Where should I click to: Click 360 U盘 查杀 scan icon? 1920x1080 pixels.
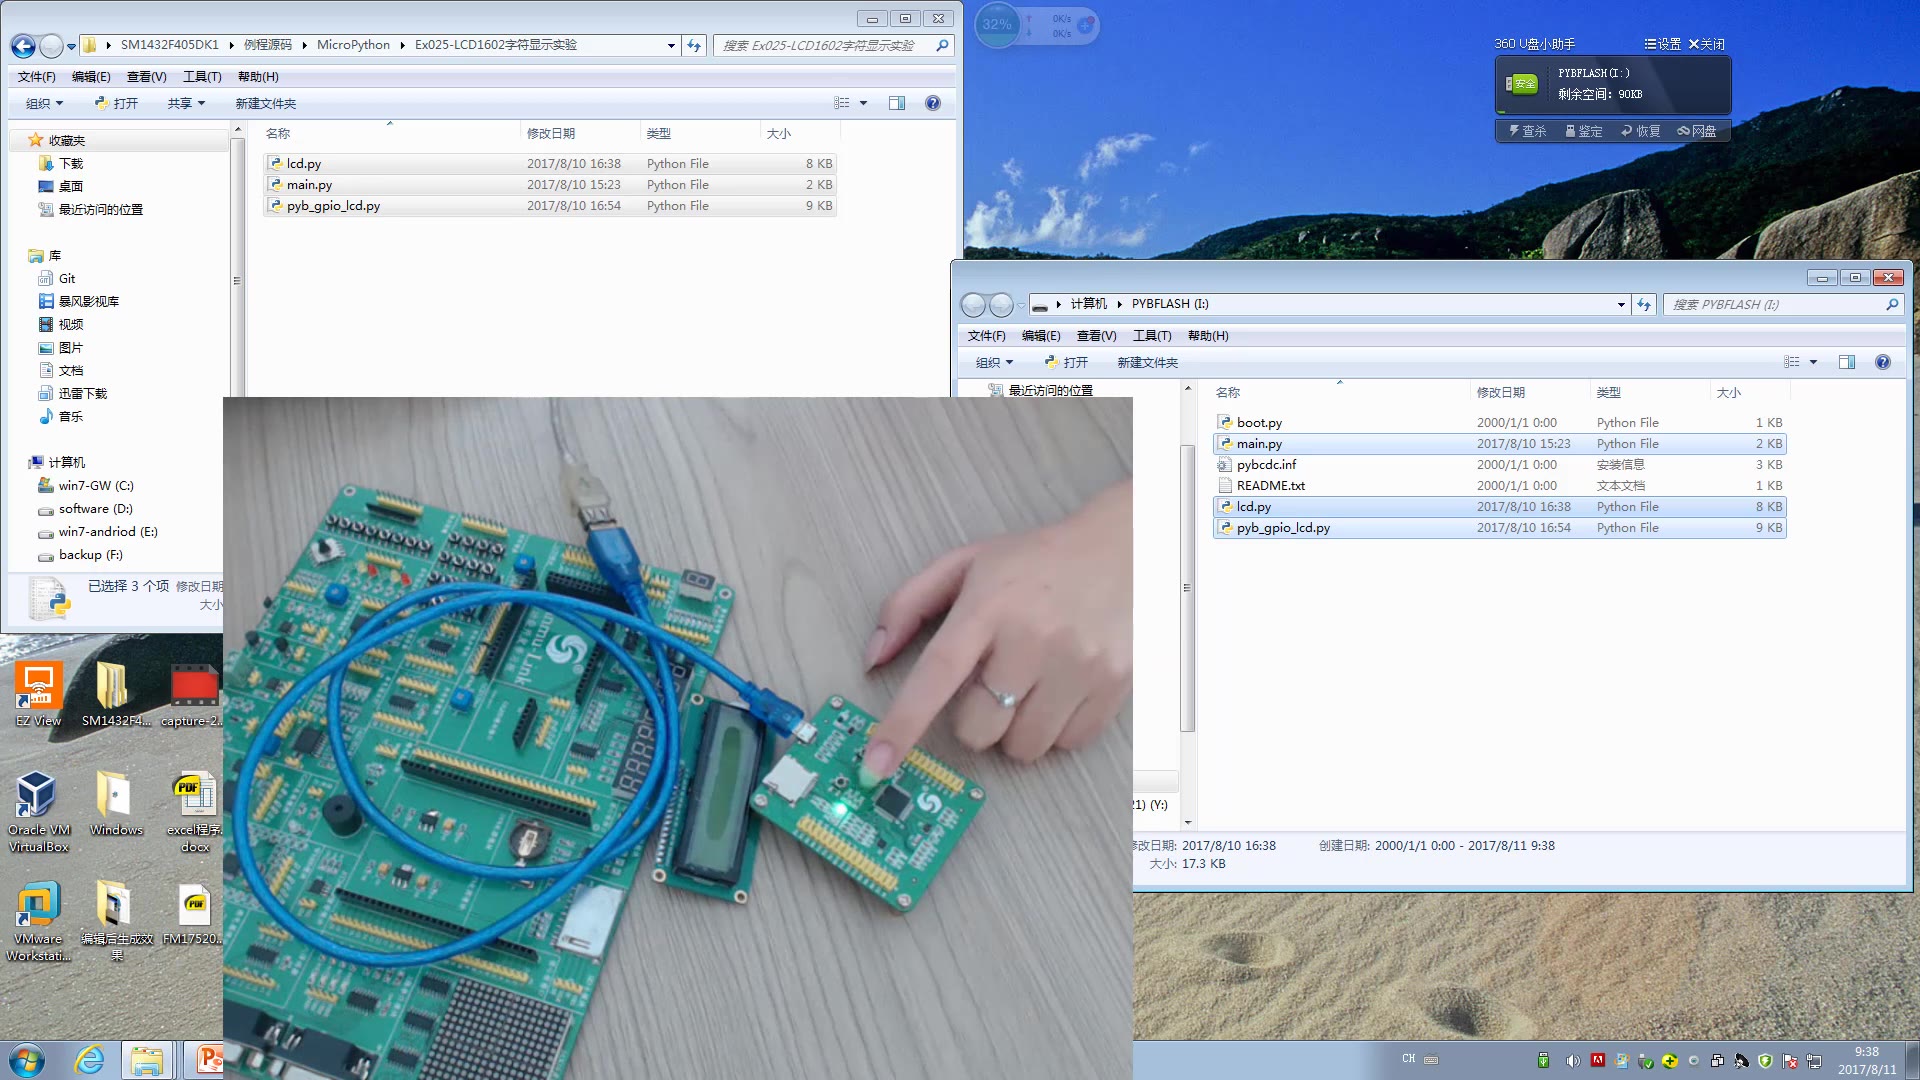(x=1527, y=131)
